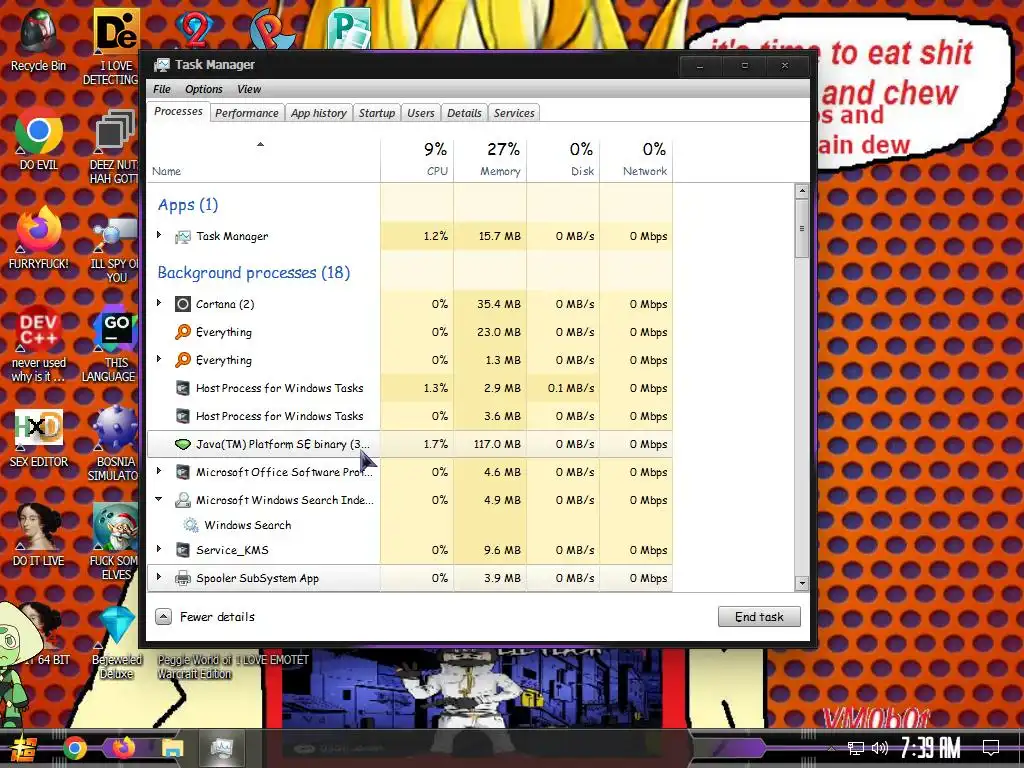Click the End task button
The height and width of the screenshot is (768, 1024).
(x=759, y=616)
